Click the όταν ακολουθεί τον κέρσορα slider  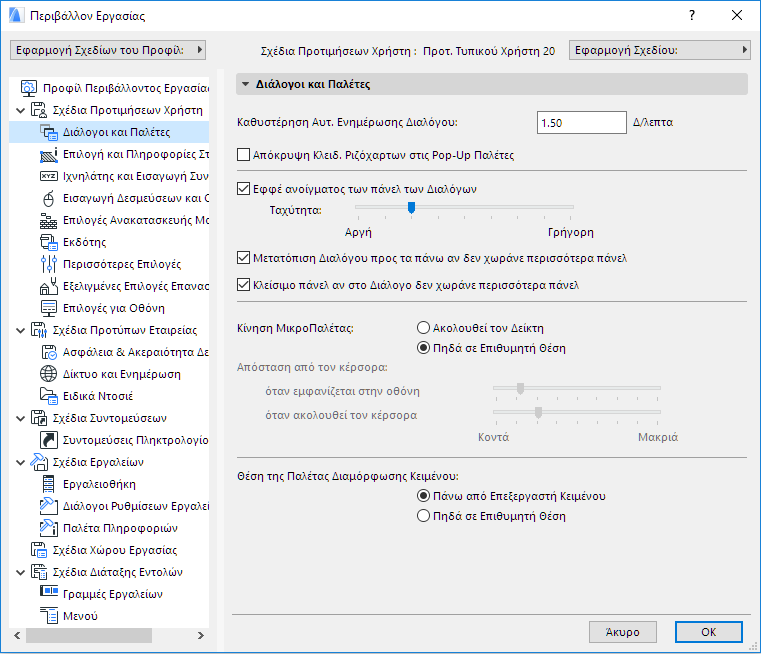[577, 413]
